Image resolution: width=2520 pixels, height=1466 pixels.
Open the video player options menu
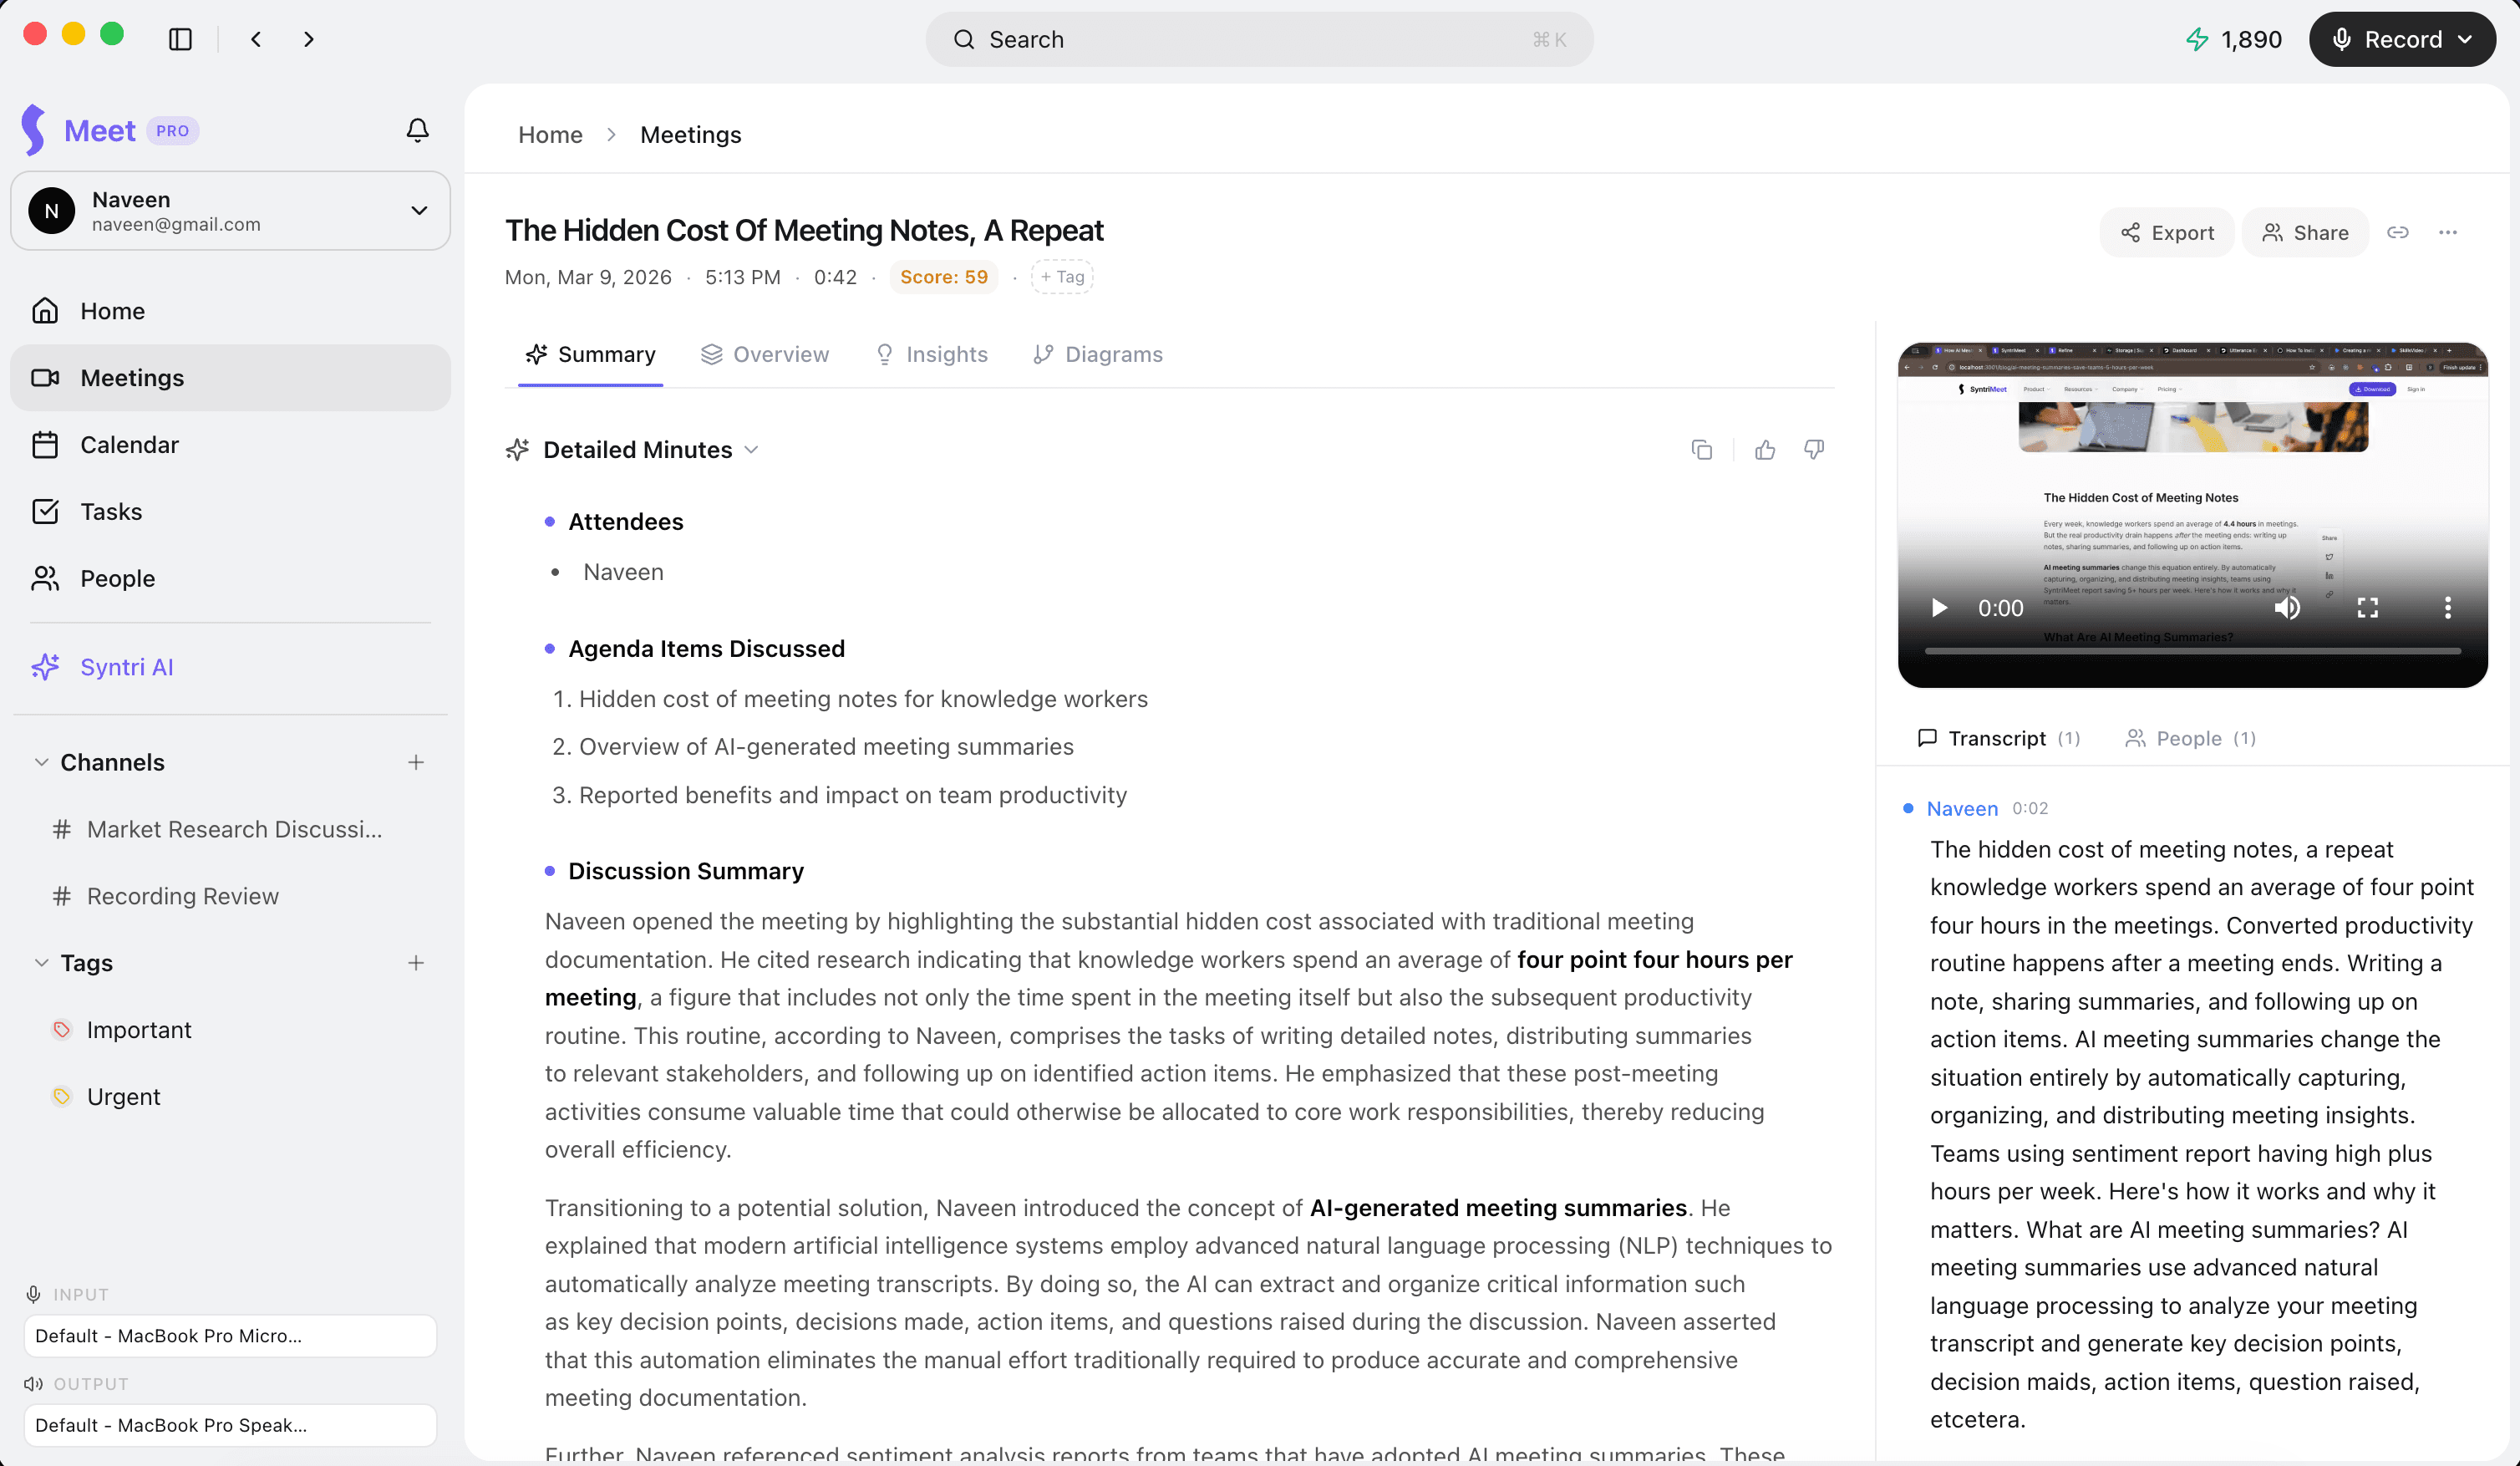[x=2447, y=608]
